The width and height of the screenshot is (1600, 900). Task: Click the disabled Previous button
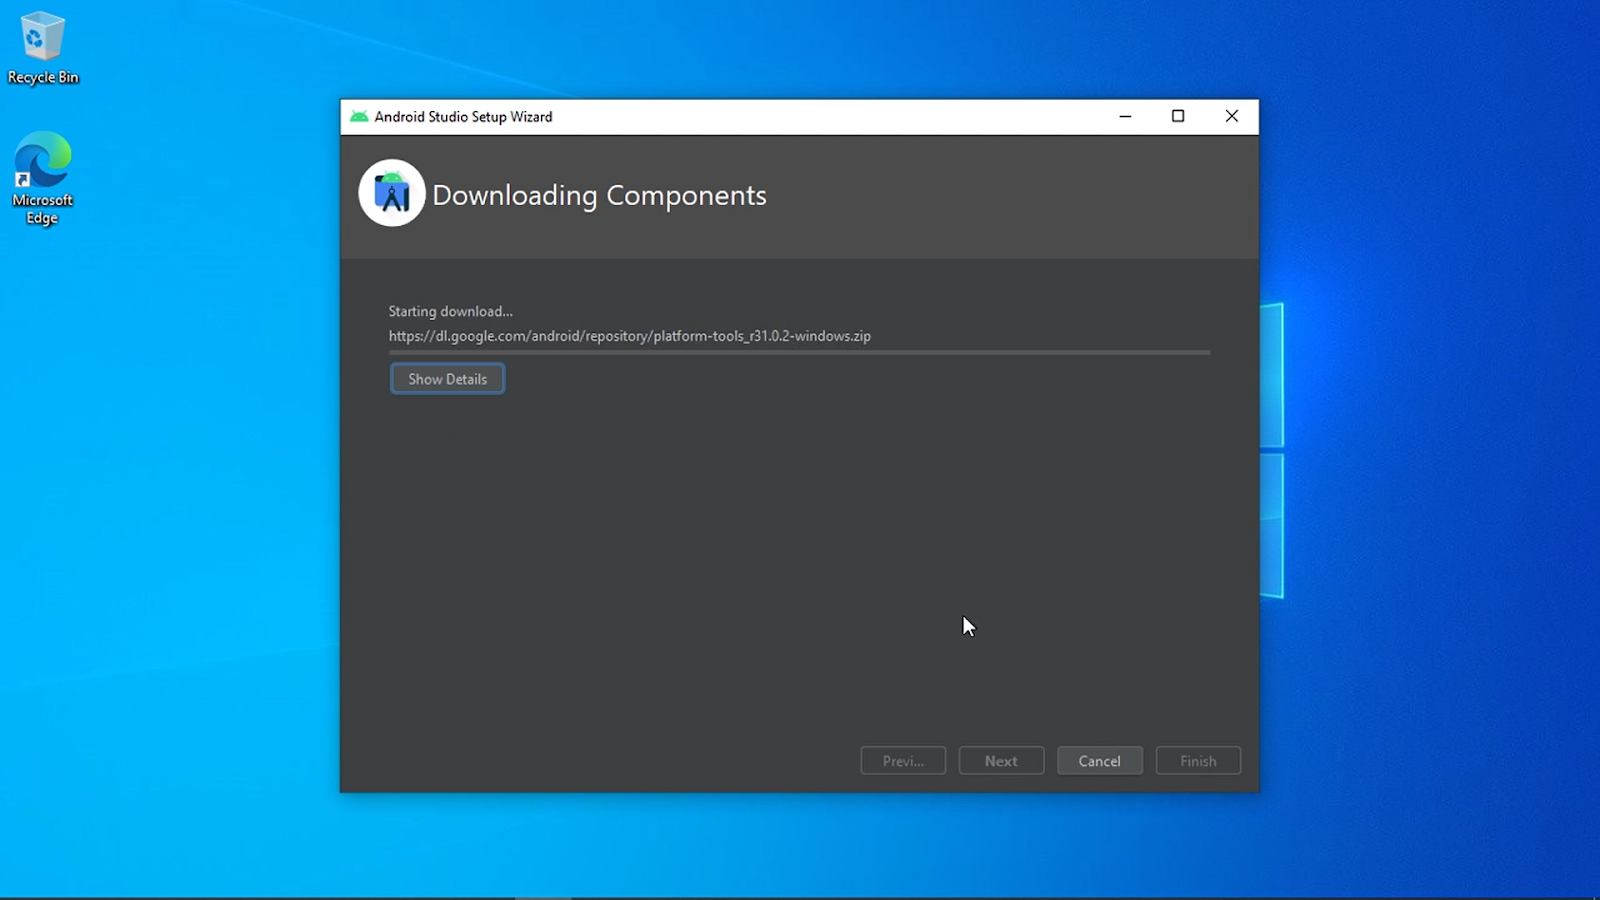point(903,761)
